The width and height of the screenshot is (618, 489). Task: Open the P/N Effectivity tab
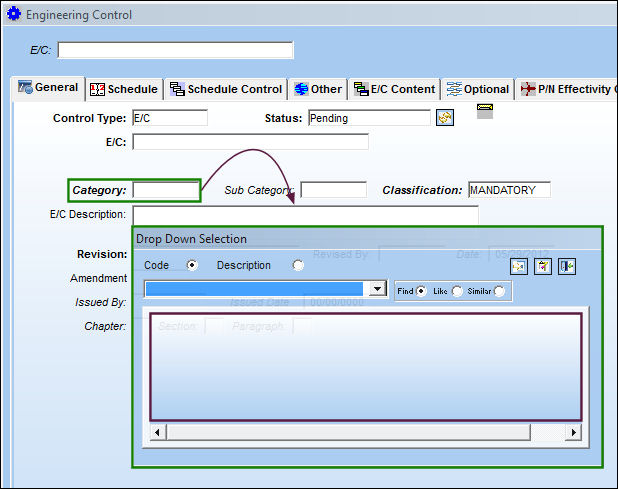pyautogui.click(x=568, y=89)
